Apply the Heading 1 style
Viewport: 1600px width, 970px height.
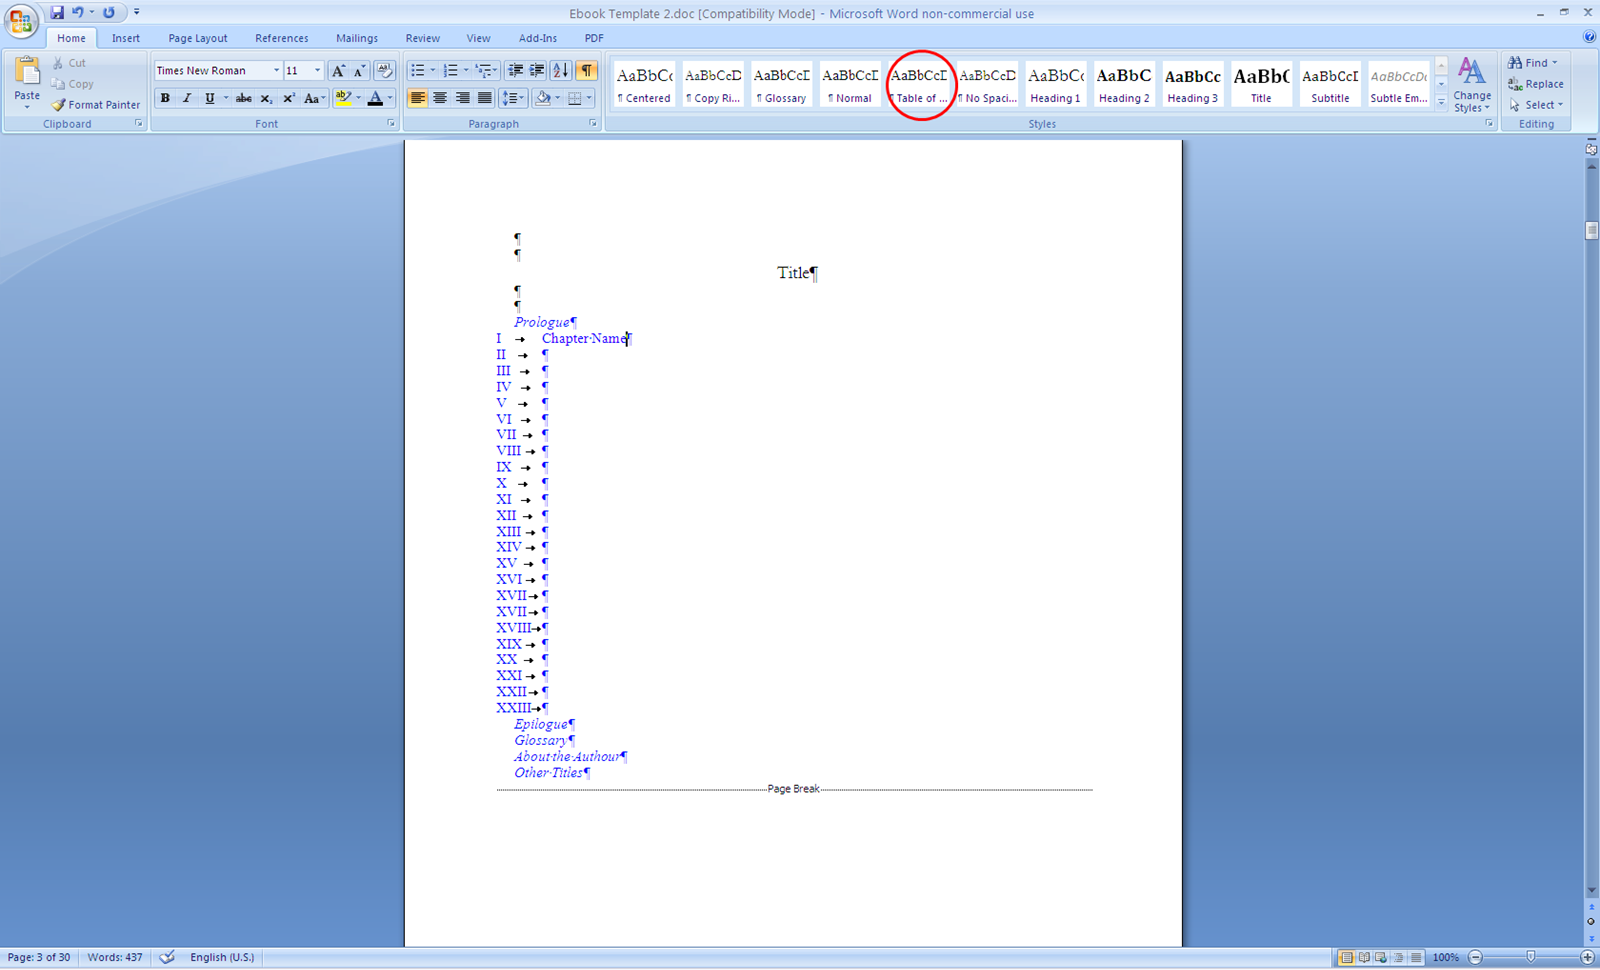(1055, 84)
